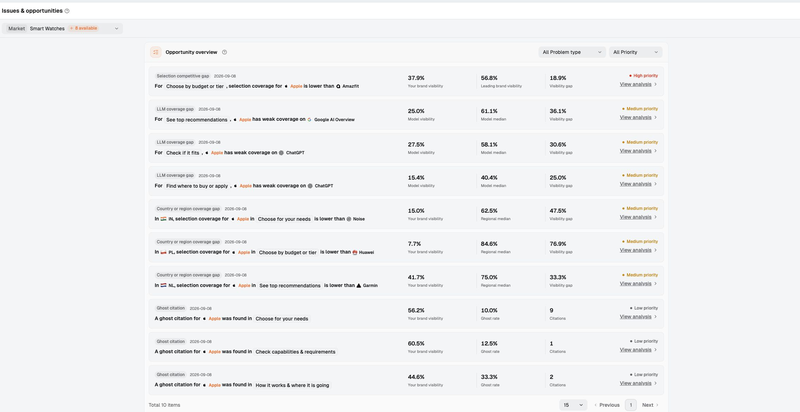Click the Huawei brand logo
This screenshot has width=800, height=412.
(x=355, y=252)
